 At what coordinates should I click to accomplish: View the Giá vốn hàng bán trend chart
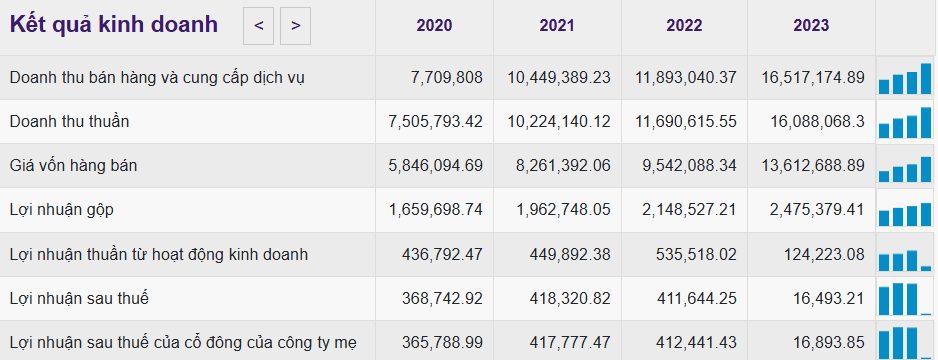pyautogui.click(x=905, y=166)
